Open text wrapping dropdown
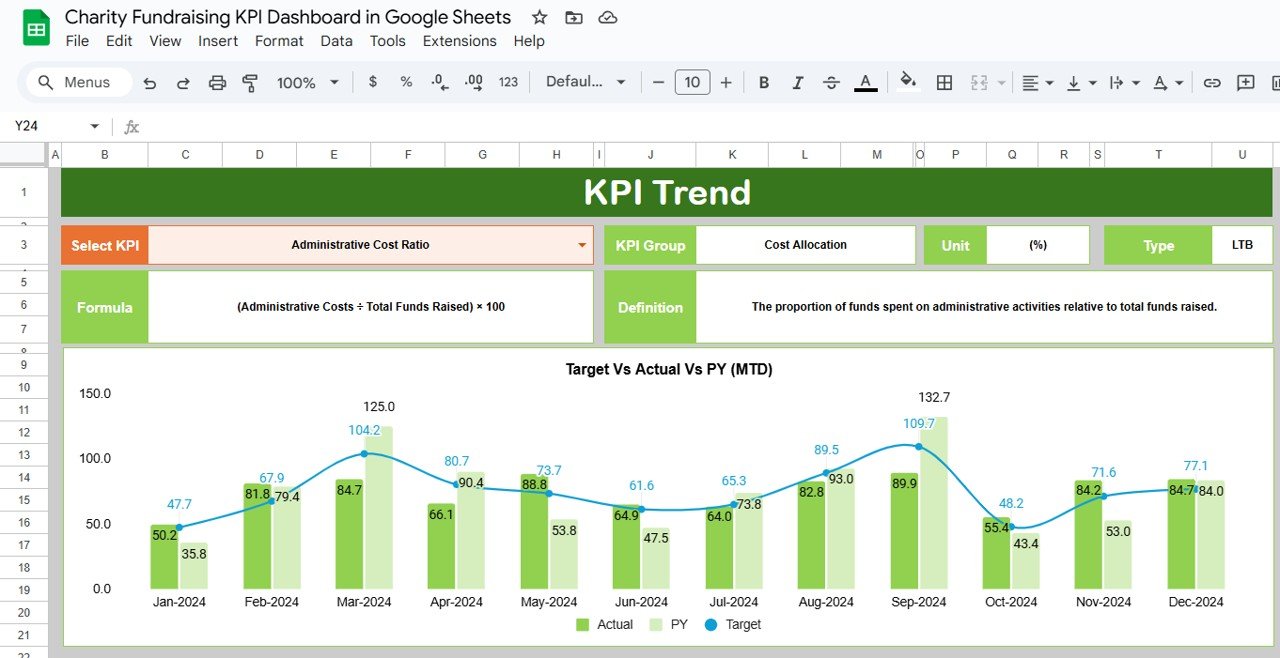This screenshot has height=658, width=1280. [x=1124, y=83]
